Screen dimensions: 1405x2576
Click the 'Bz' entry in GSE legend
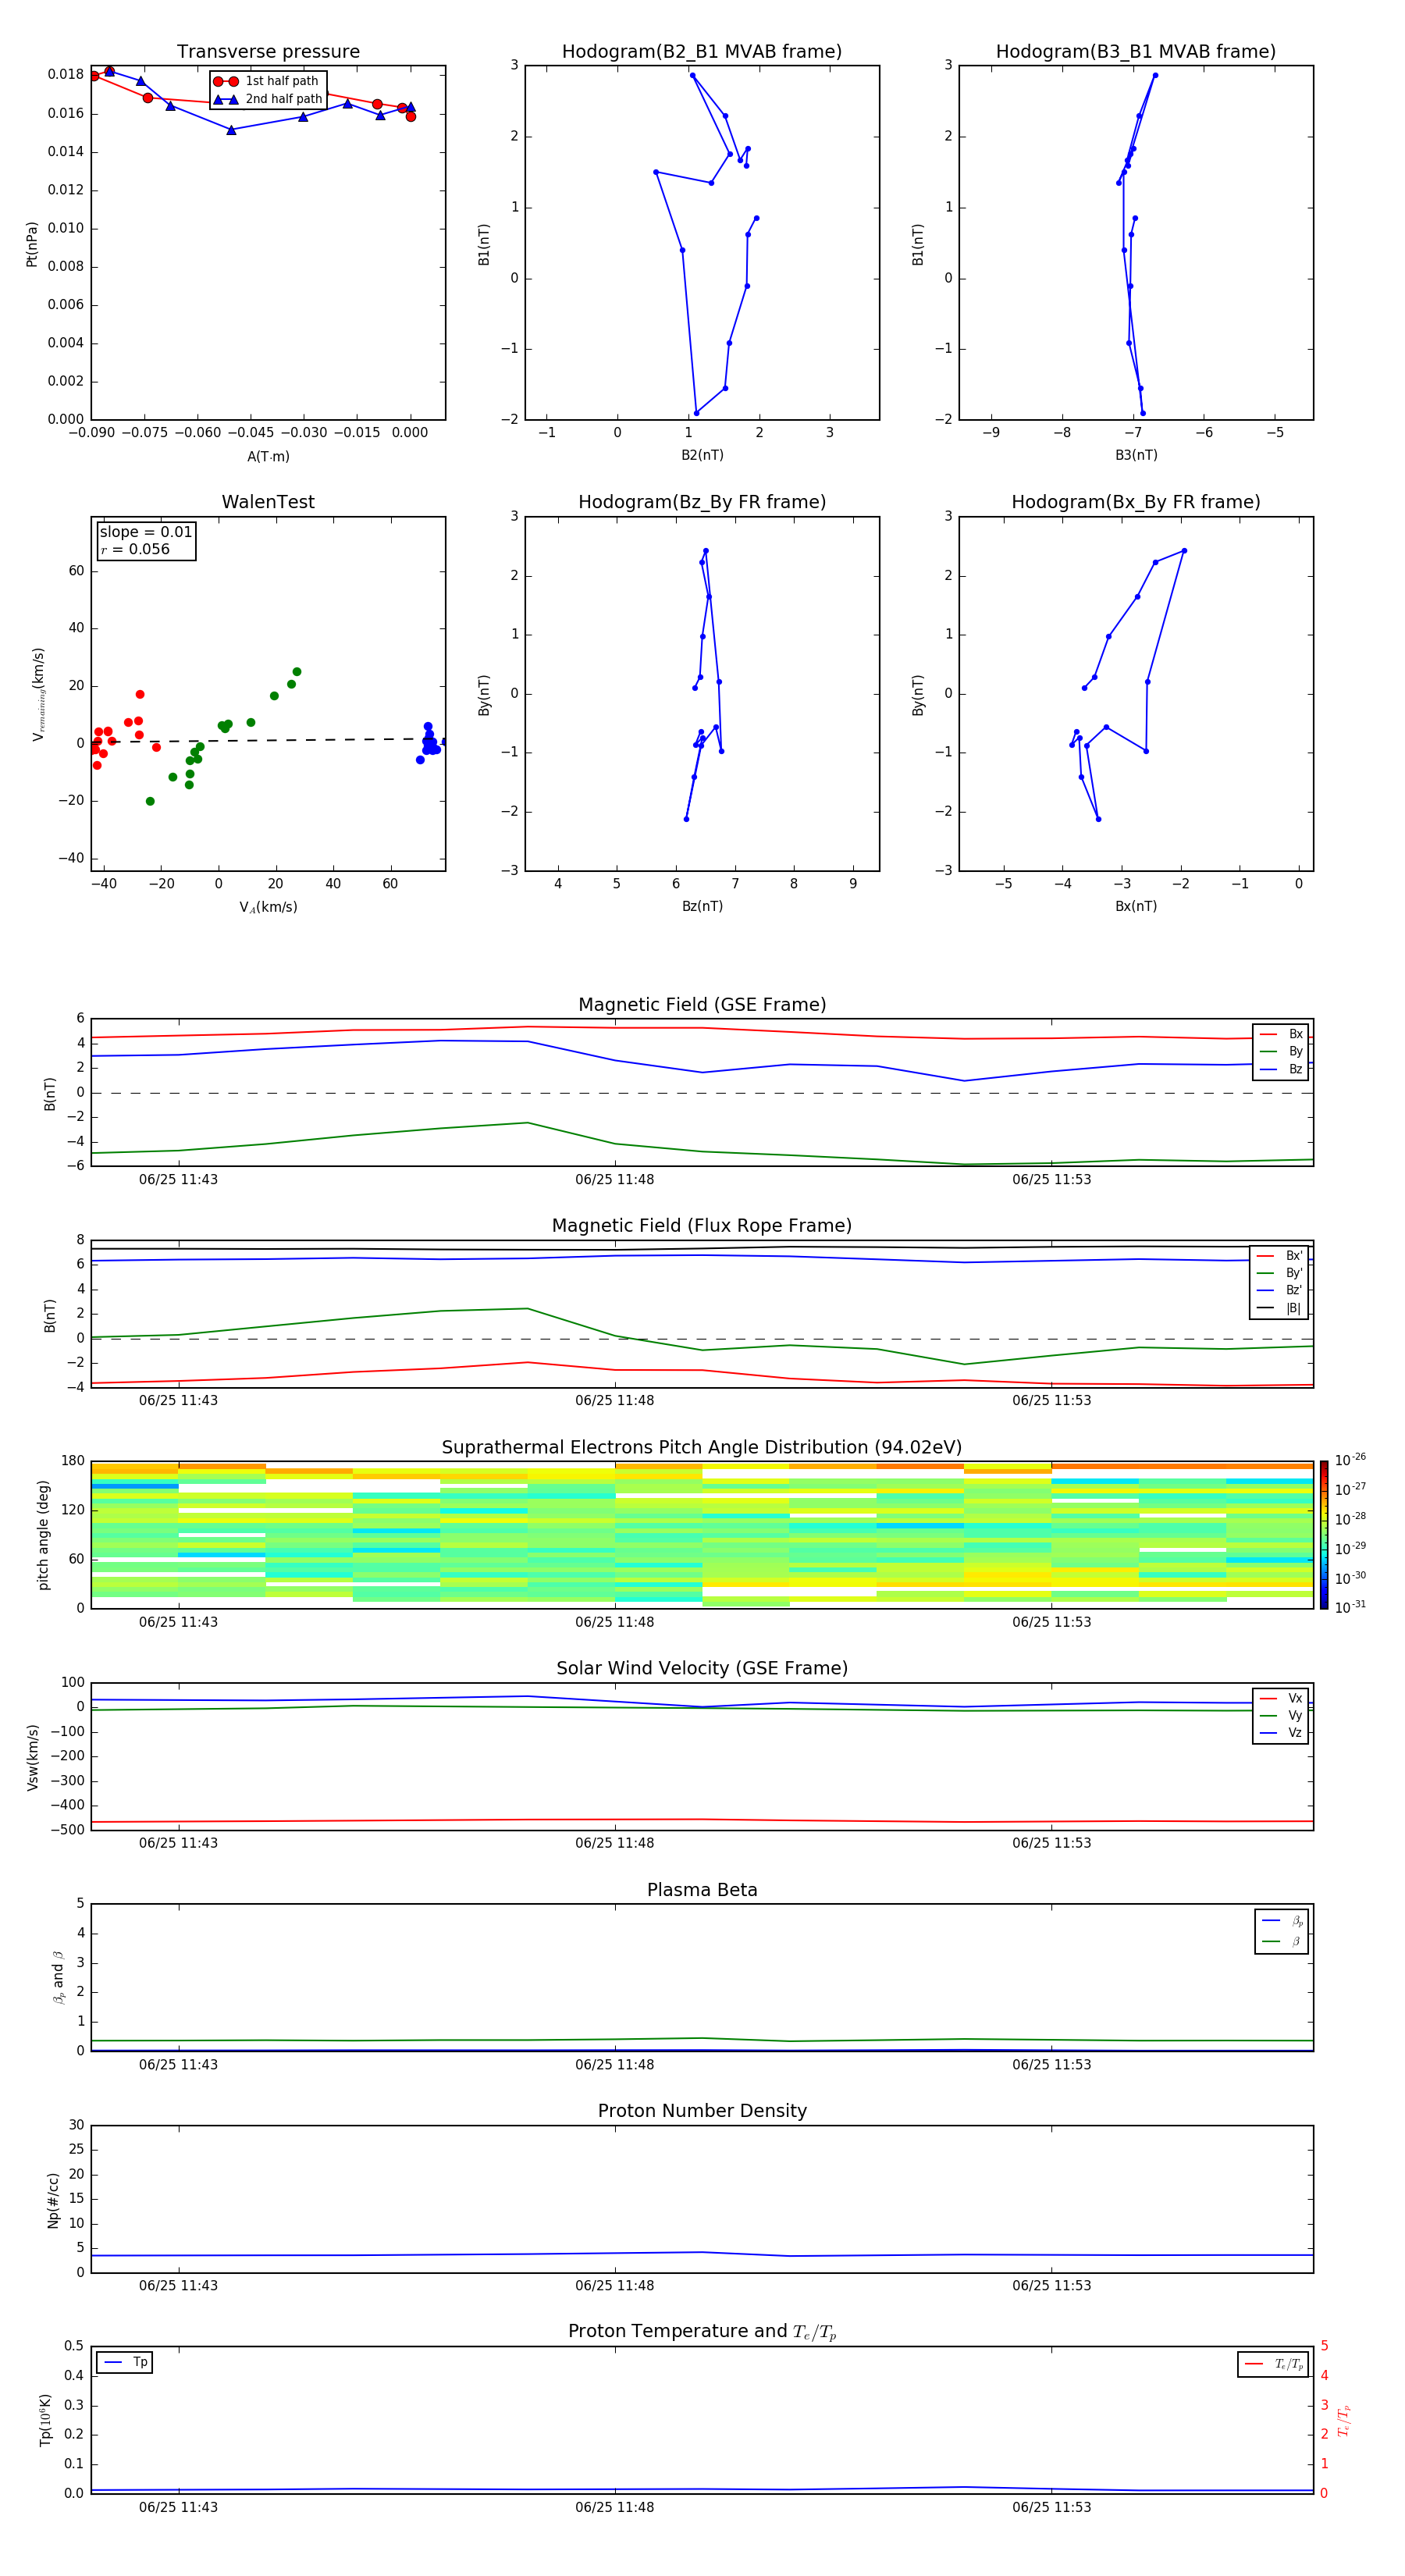coord(1281,1069)
